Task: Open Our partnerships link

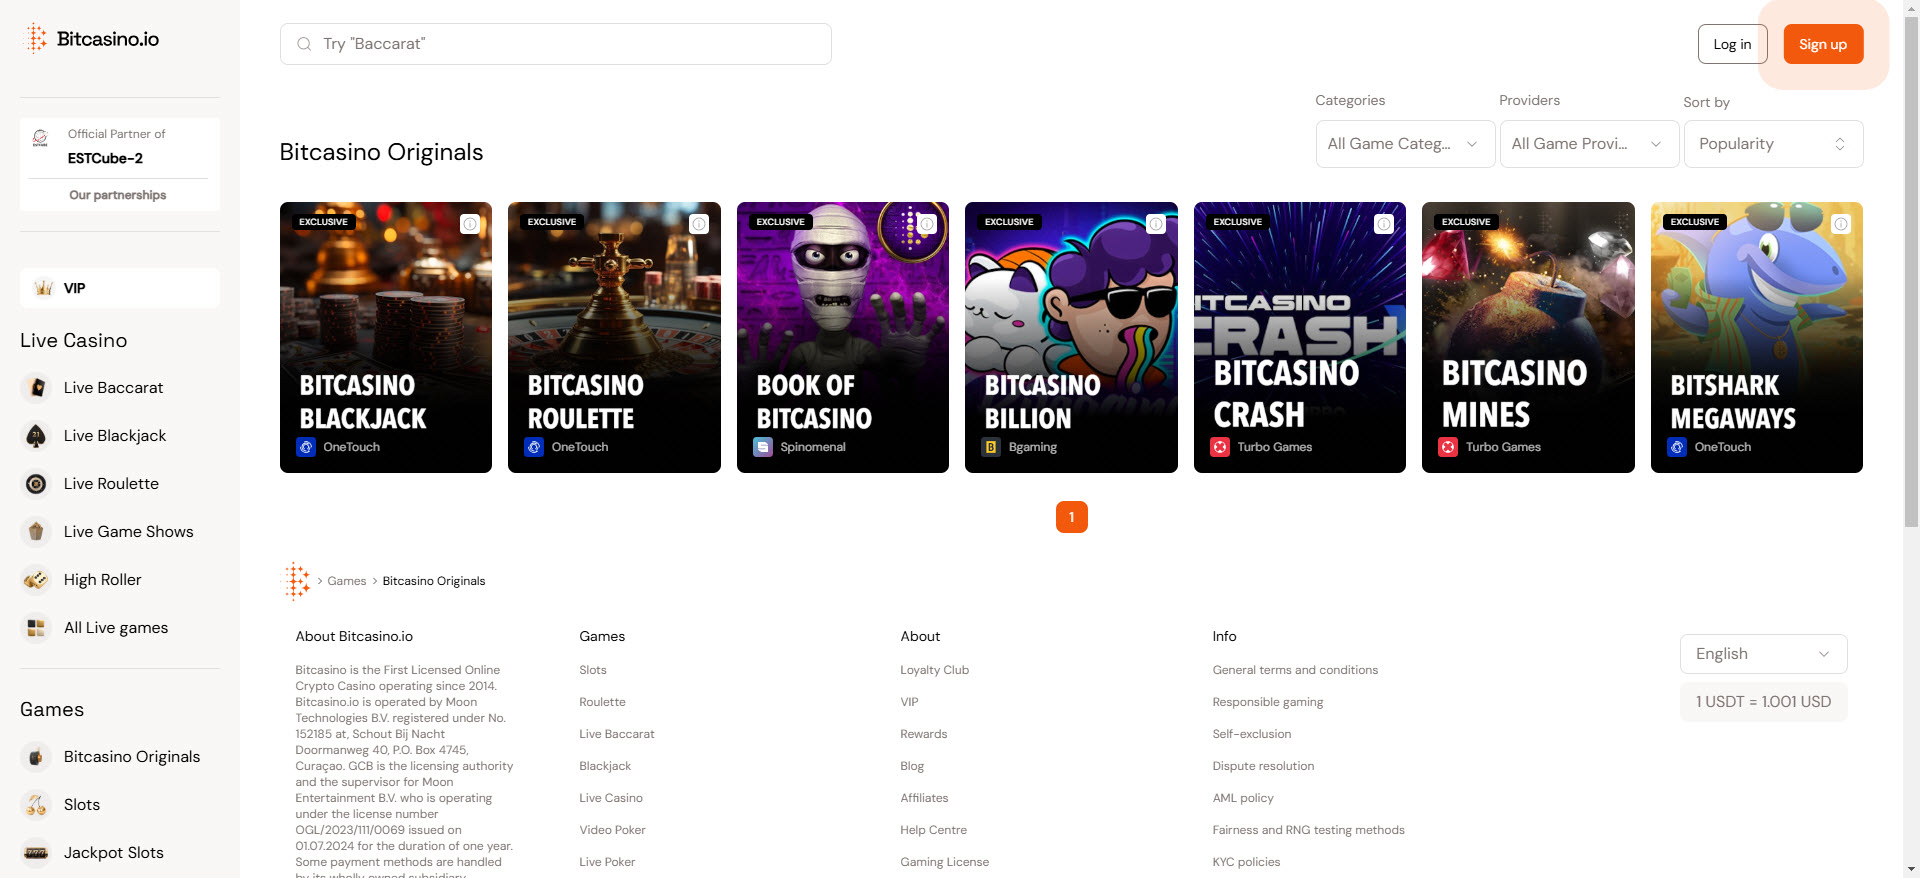Action: point(118,195)
